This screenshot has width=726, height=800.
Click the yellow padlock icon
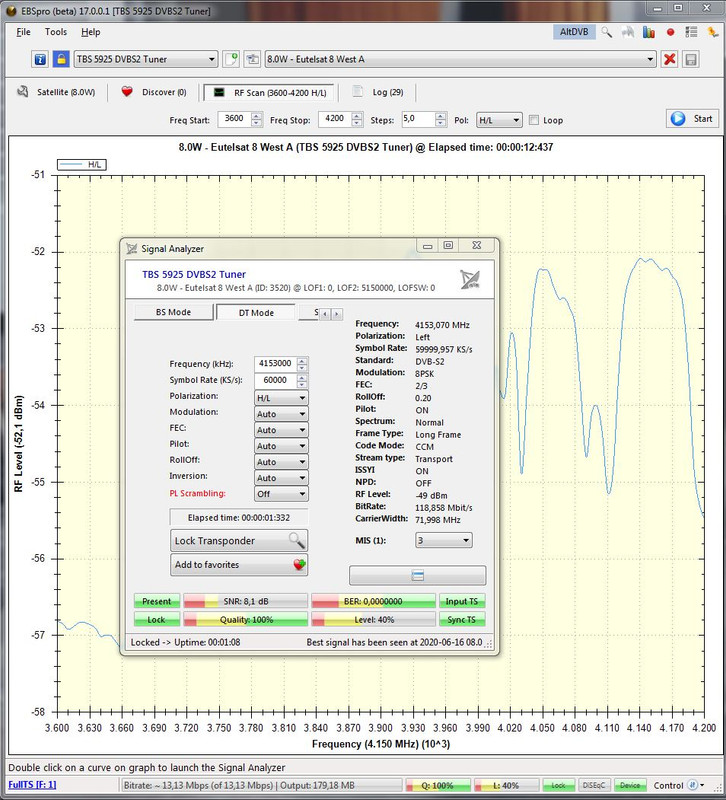coord(61,59)
